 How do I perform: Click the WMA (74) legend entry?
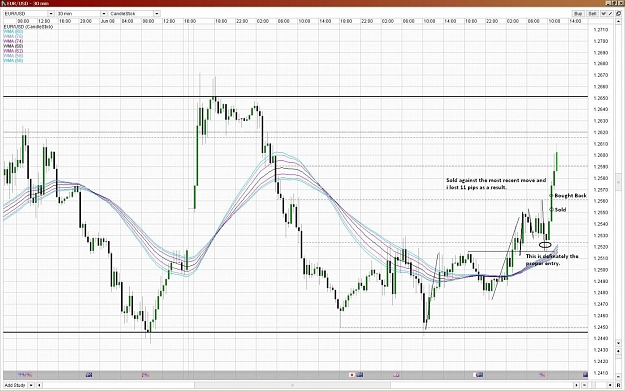pyautogui.click(x=13, y=41)
